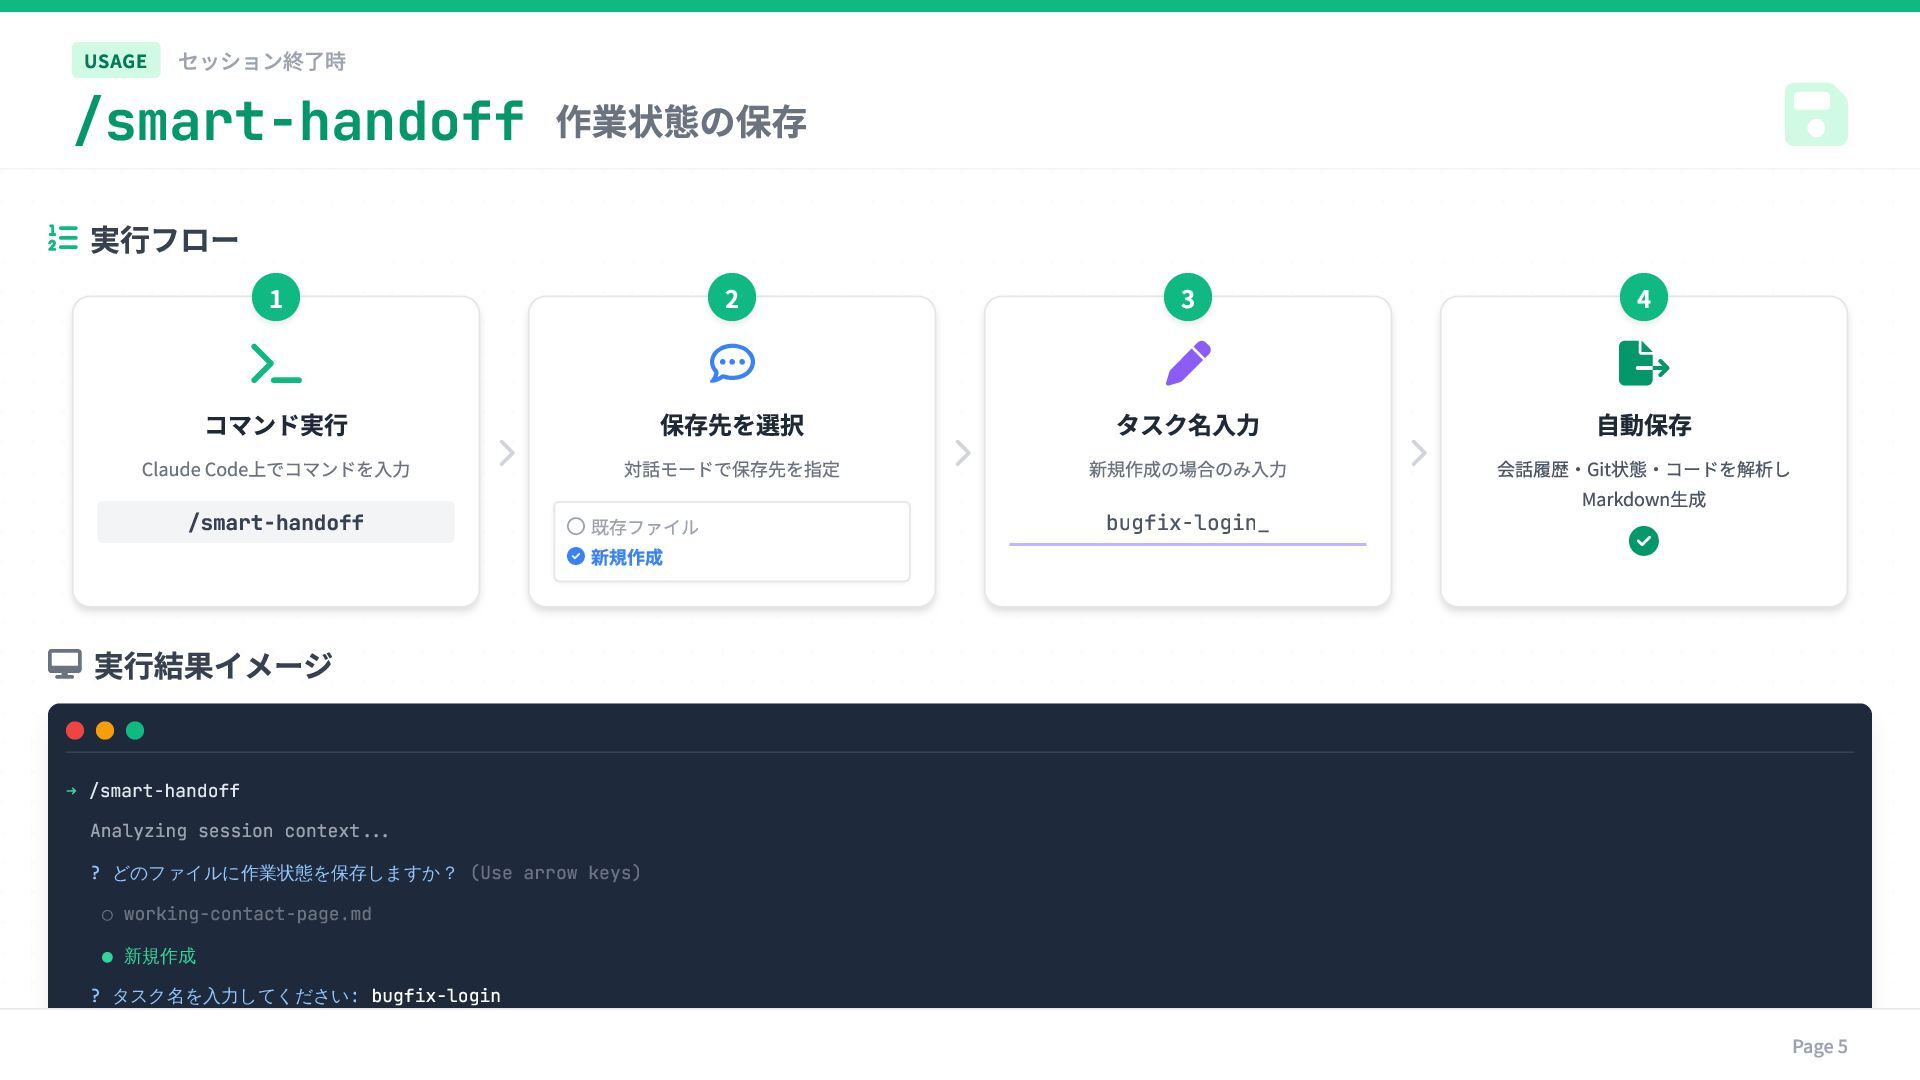Choose working-contact-page.md option in terminal
This screenshot has height=1080, width=1920.
point(247,914)
